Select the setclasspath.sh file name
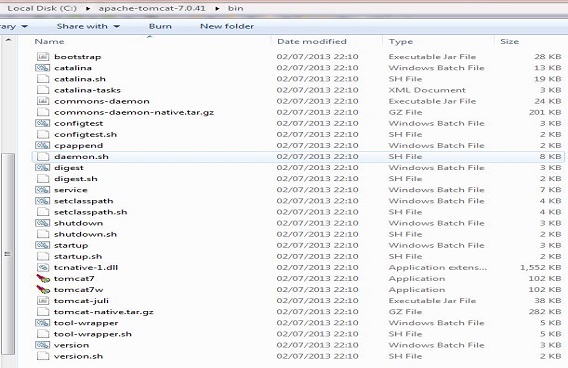Screen dimensions: 568x368 91,212
